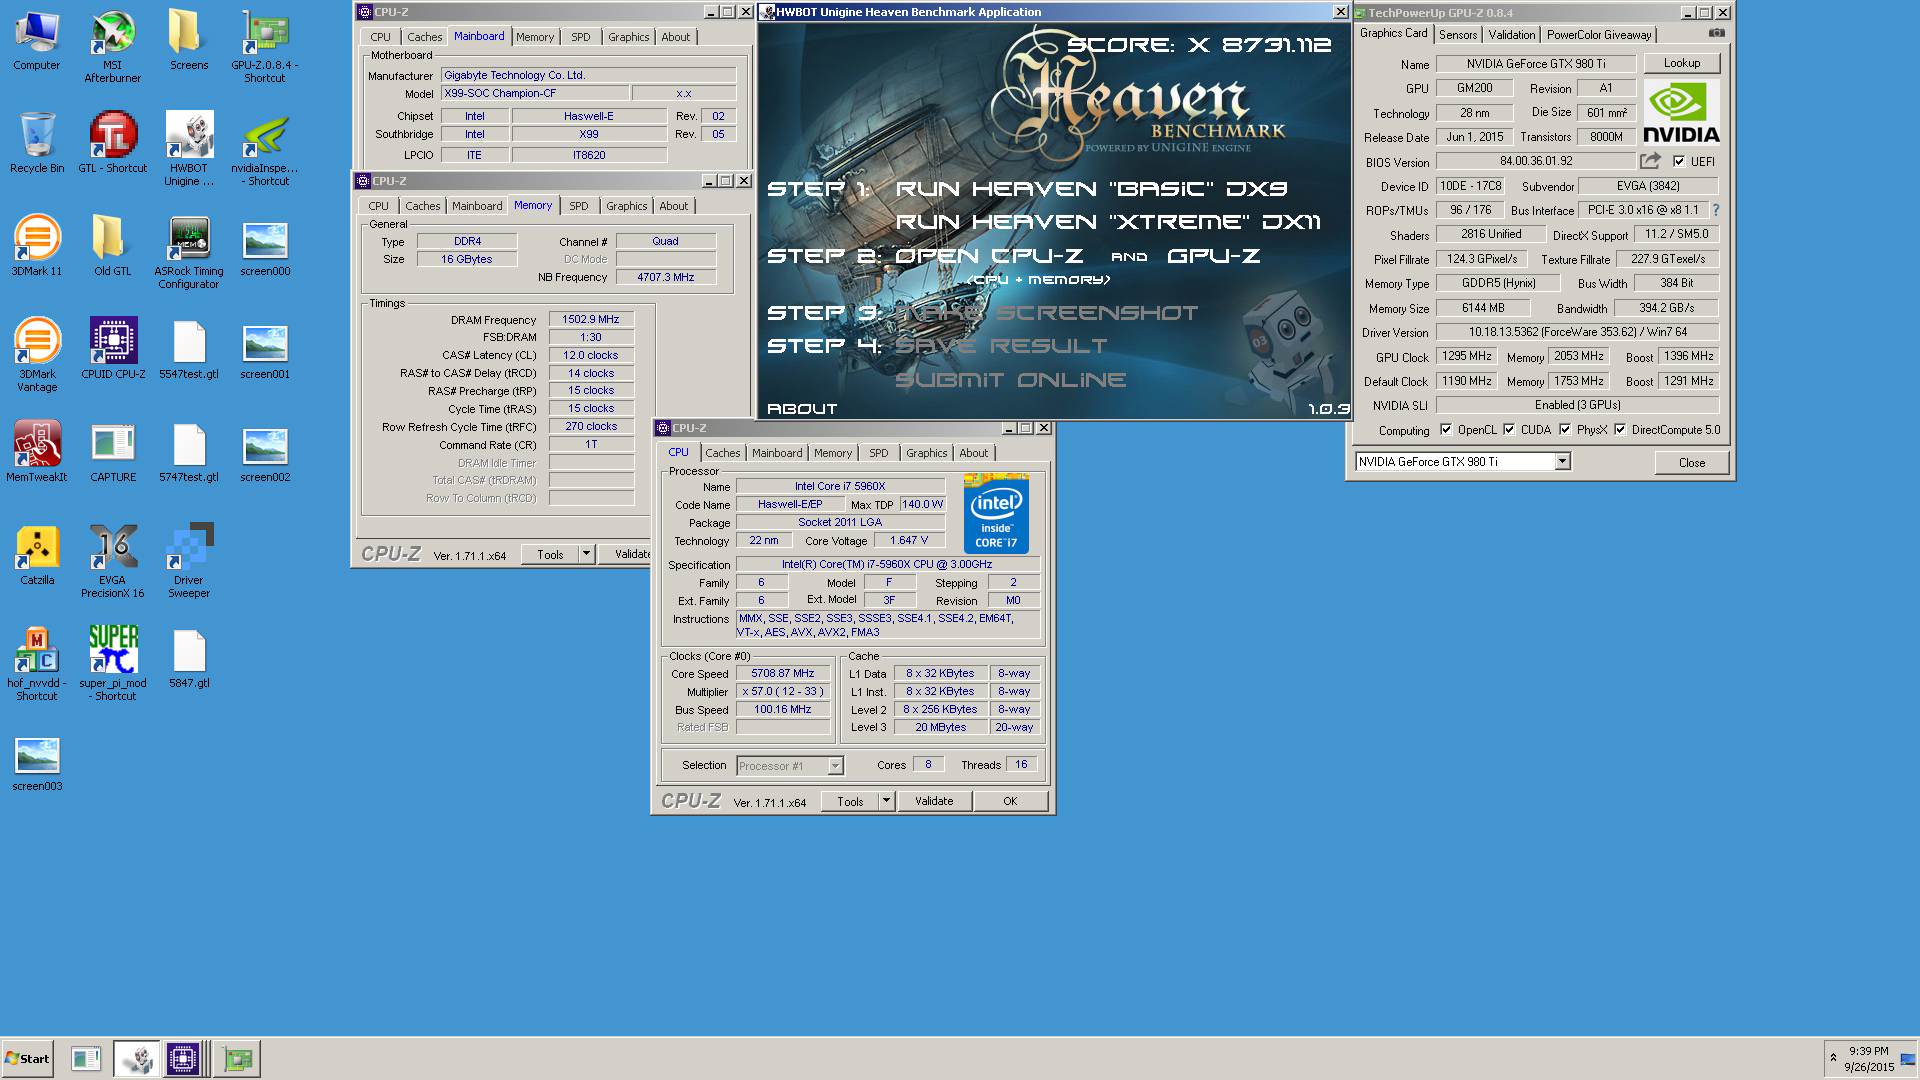Launch Catzilla desktop icon
This screenshot has height=1080, width=1920.
click(x=37, y=555)
